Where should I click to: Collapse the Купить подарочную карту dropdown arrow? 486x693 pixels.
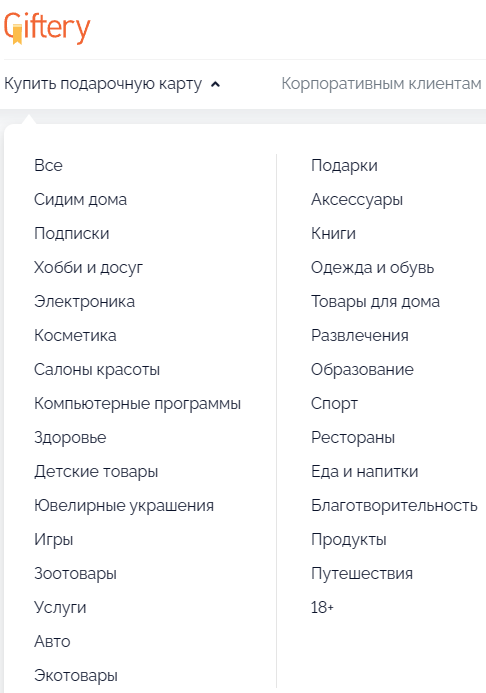click(x=215, y=84)
